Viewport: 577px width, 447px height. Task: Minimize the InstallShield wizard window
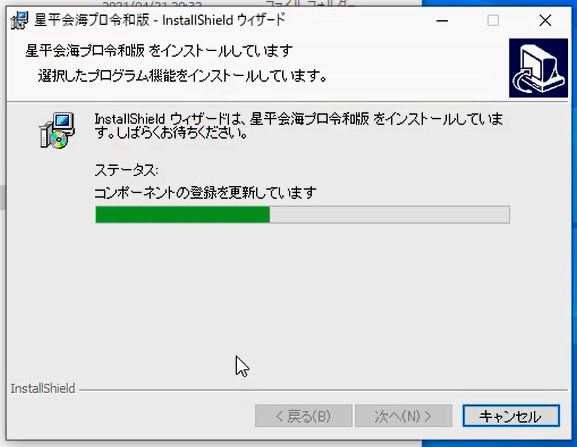(x=442, y=20)
